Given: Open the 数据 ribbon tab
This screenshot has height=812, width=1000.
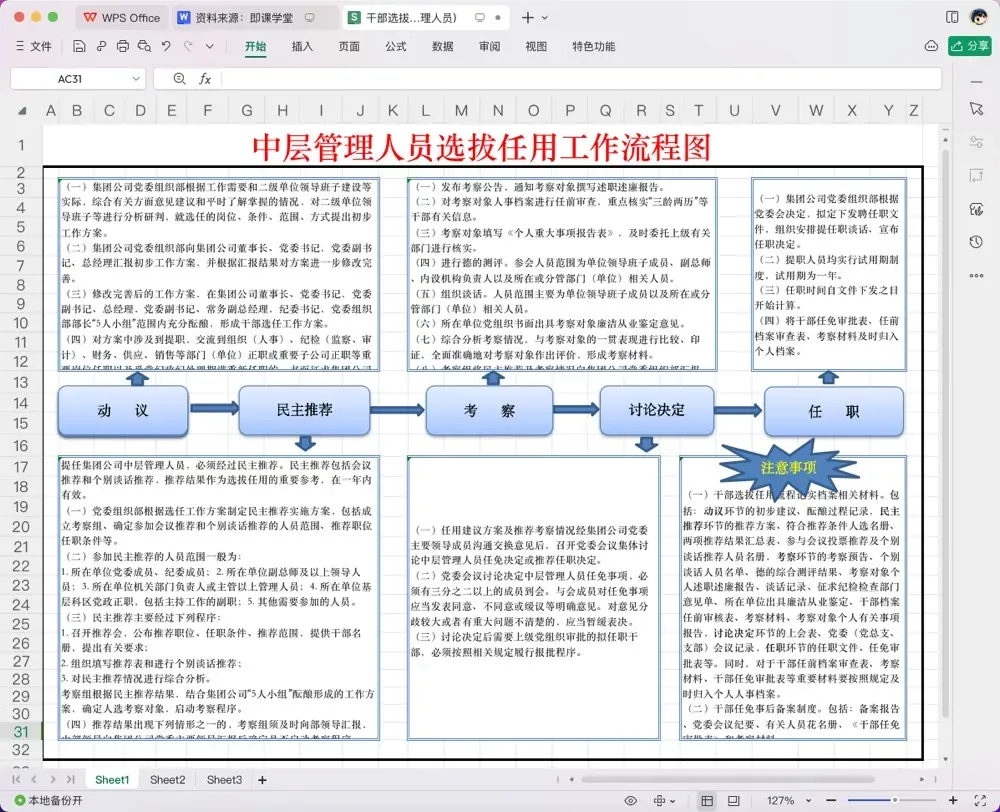Looking at the screenshot, I should 443,46.
